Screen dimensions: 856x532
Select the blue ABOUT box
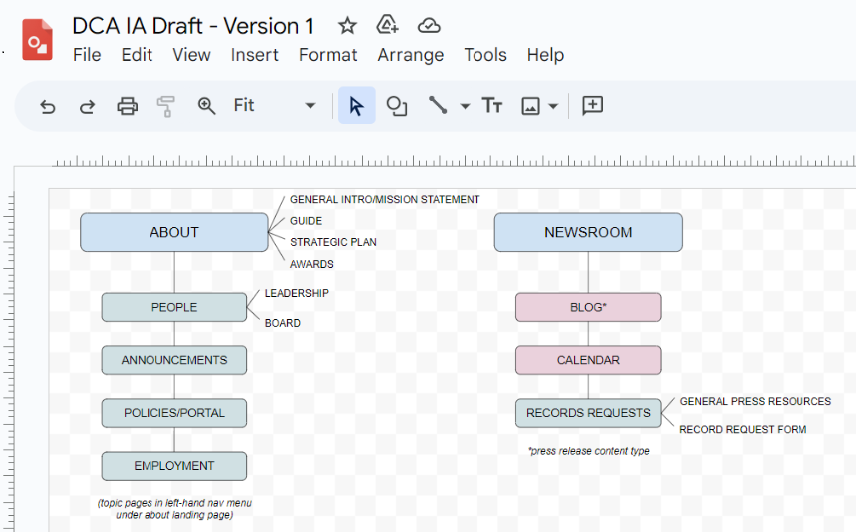(x=174, y=232)
